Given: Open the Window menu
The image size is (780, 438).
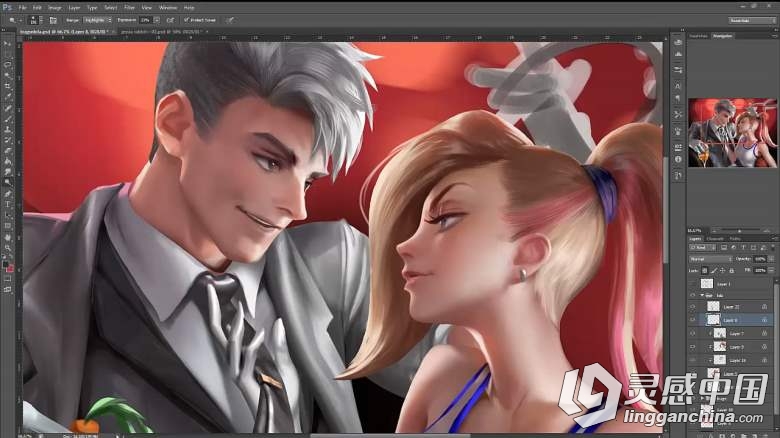Looking at the screenshot, I should pyautogui.click(x=168, y=8).
